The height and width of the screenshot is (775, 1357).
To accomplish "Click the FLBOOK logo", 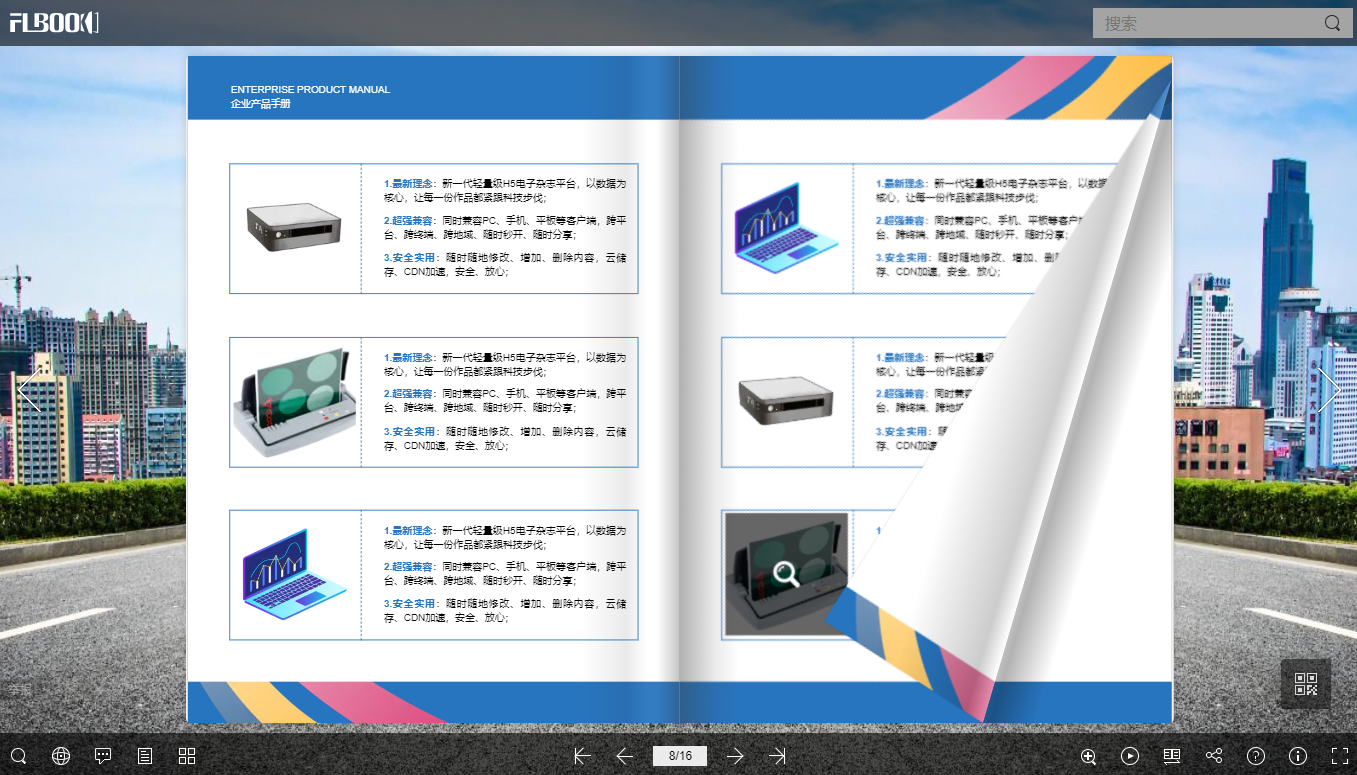I will tap(54, 22).
